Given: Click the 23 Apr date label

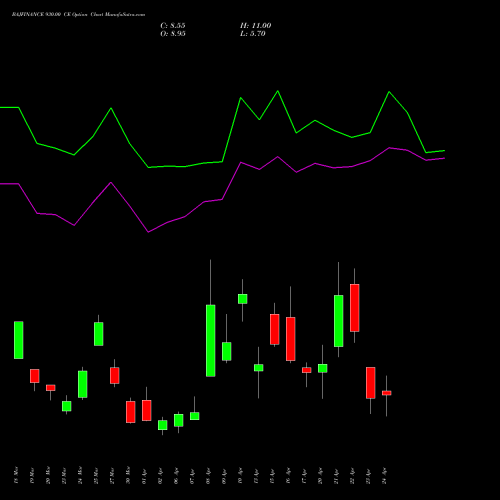Looking at the screenshot, I should (x=368, y=476).
